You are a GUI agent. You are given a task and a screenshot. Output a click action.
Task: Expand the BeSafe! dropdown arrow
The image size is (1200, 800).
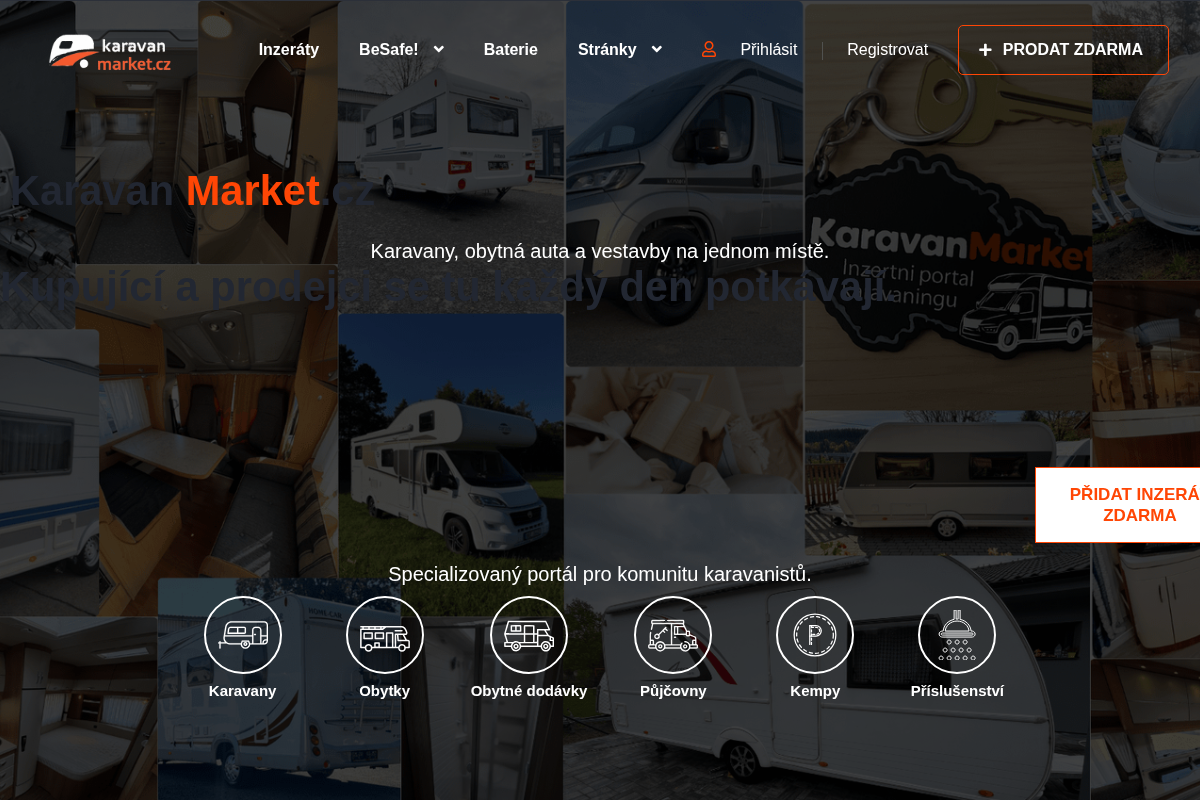pos(438,49)
